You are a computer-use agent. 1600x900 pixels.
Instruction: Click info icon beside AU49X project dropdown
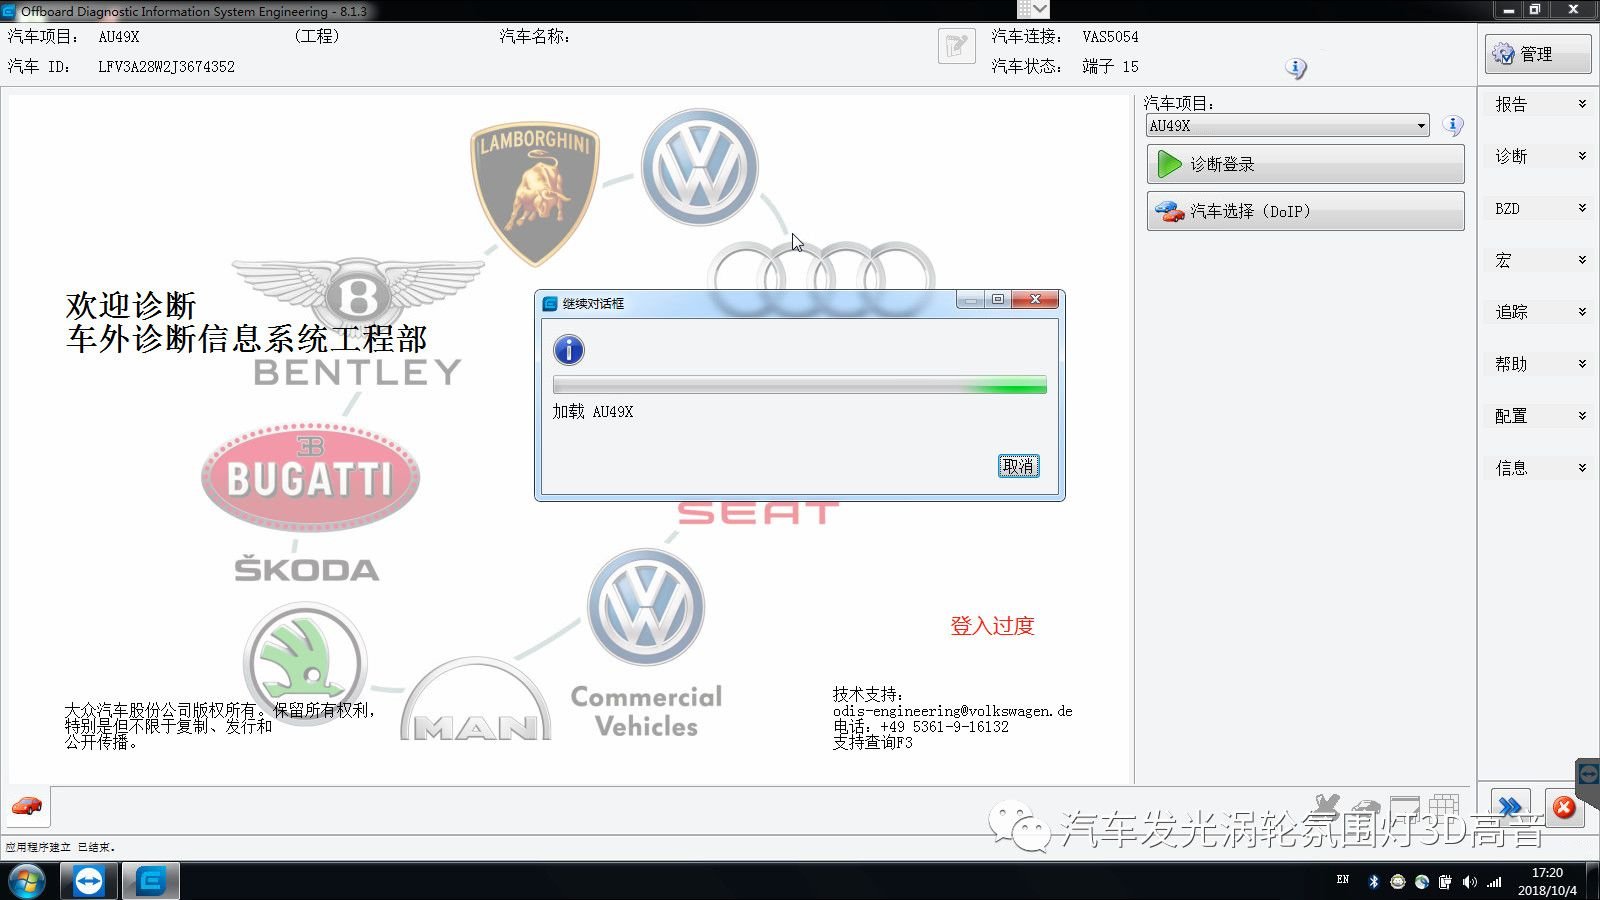(x=1453, y=126)
